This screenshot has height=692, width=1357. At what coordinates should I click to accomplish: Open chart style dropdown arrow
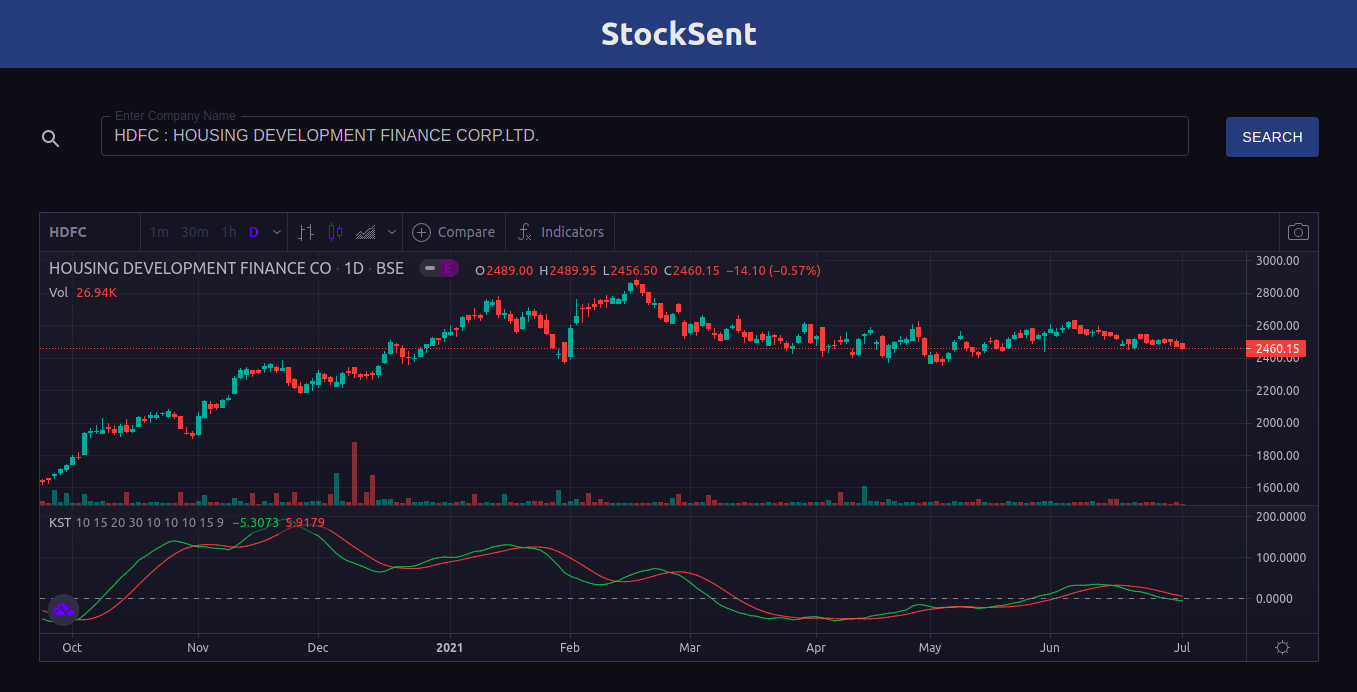point(392,232)
